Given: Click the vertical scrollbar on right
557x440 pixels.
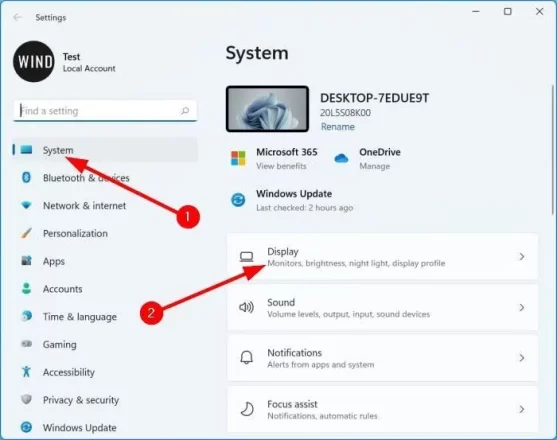Looking at the screenshot, I should [x=552, y=149].
